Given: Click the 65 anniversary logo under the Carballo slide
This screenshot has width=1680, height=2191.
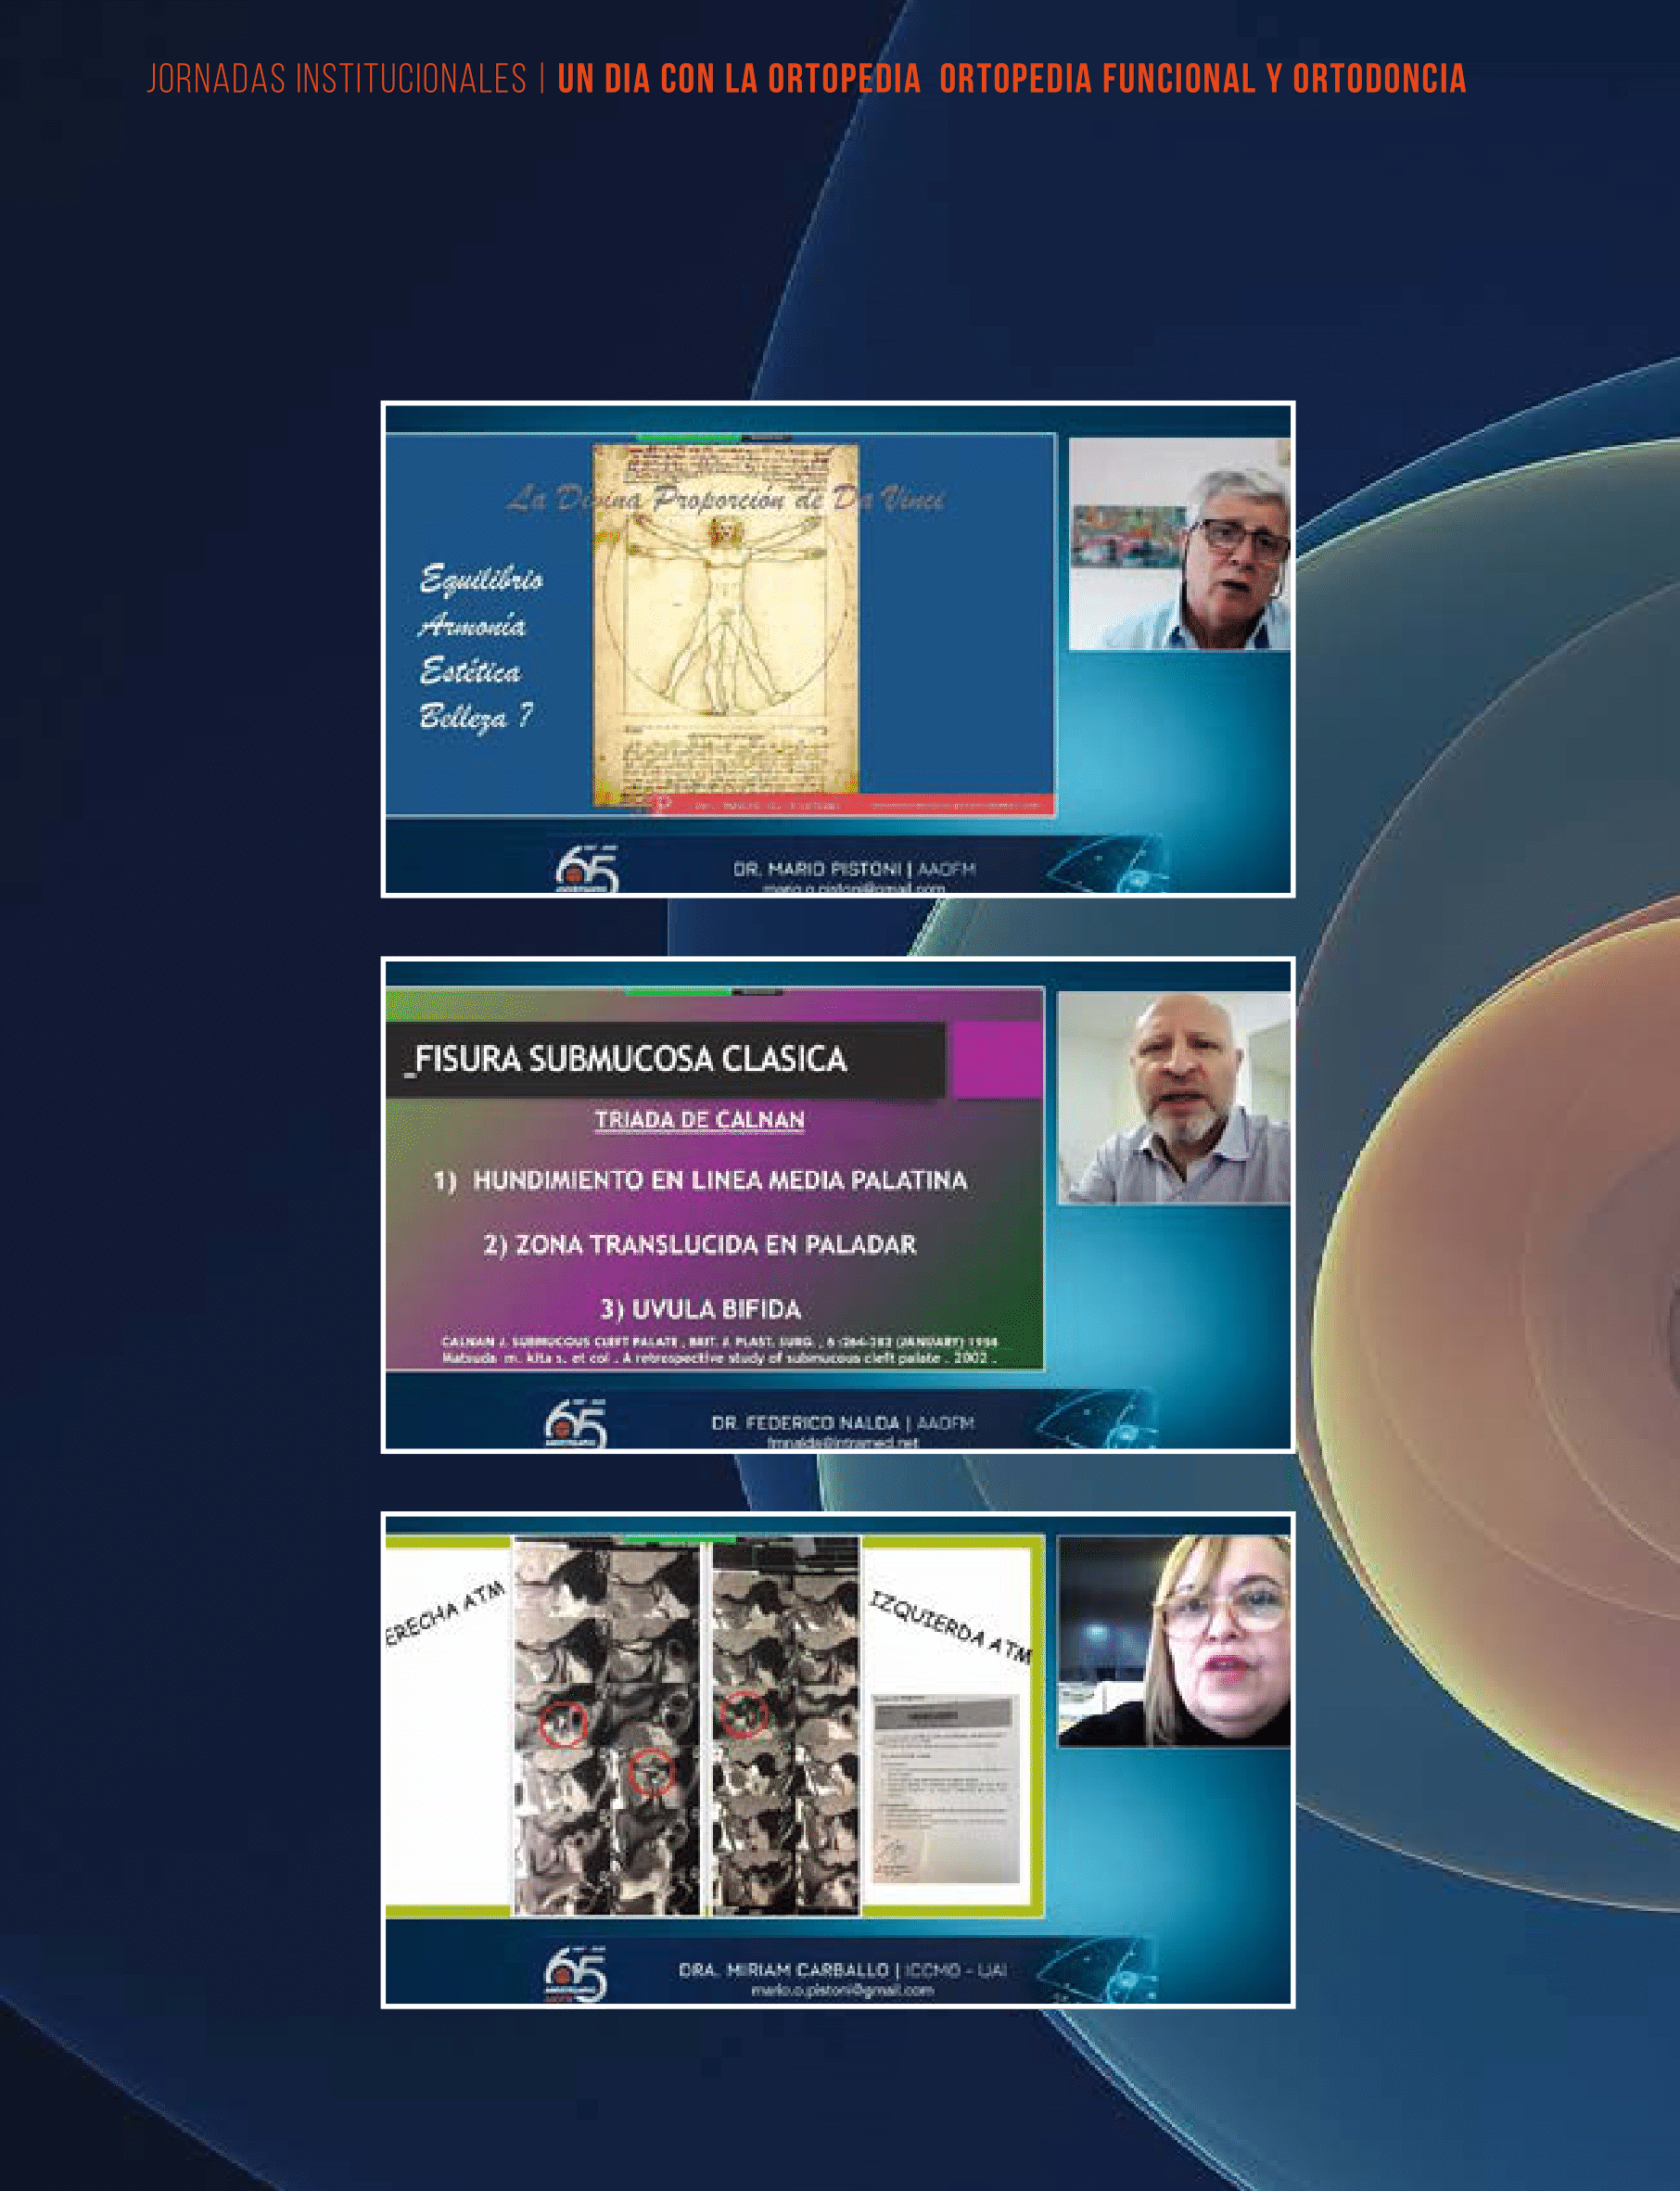Looking at the screenshot, I should (577, 1976).
